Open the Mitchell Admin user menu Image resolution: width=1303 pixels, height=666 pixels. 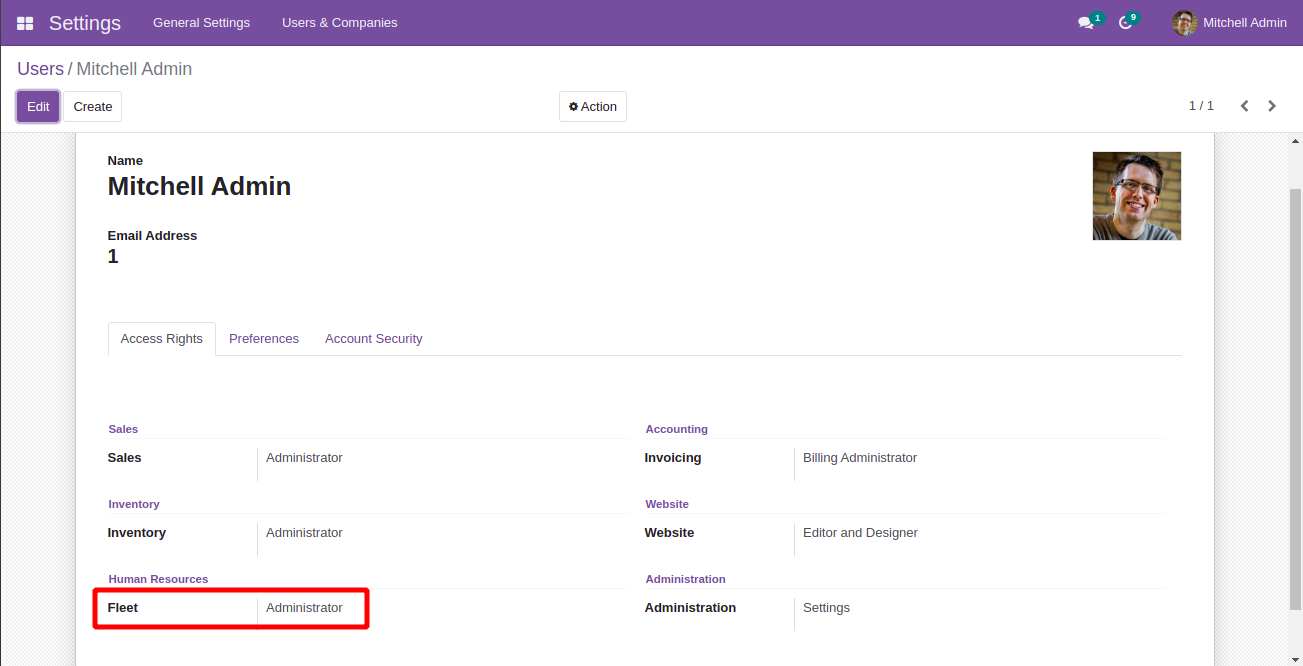pyautogui.click(x=1244, y=23)
